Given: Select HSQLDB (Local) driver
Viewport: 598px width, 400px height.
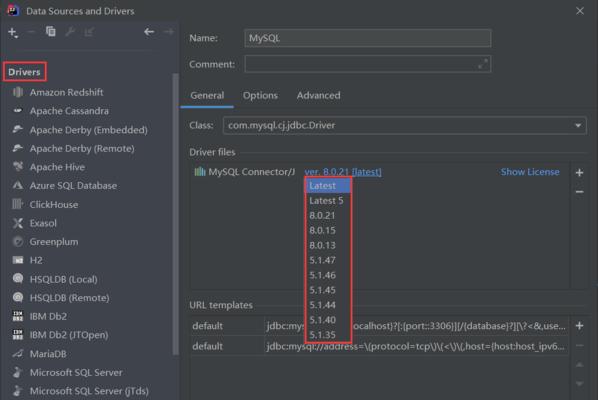Looking at the screenshot, I should 64,279.
